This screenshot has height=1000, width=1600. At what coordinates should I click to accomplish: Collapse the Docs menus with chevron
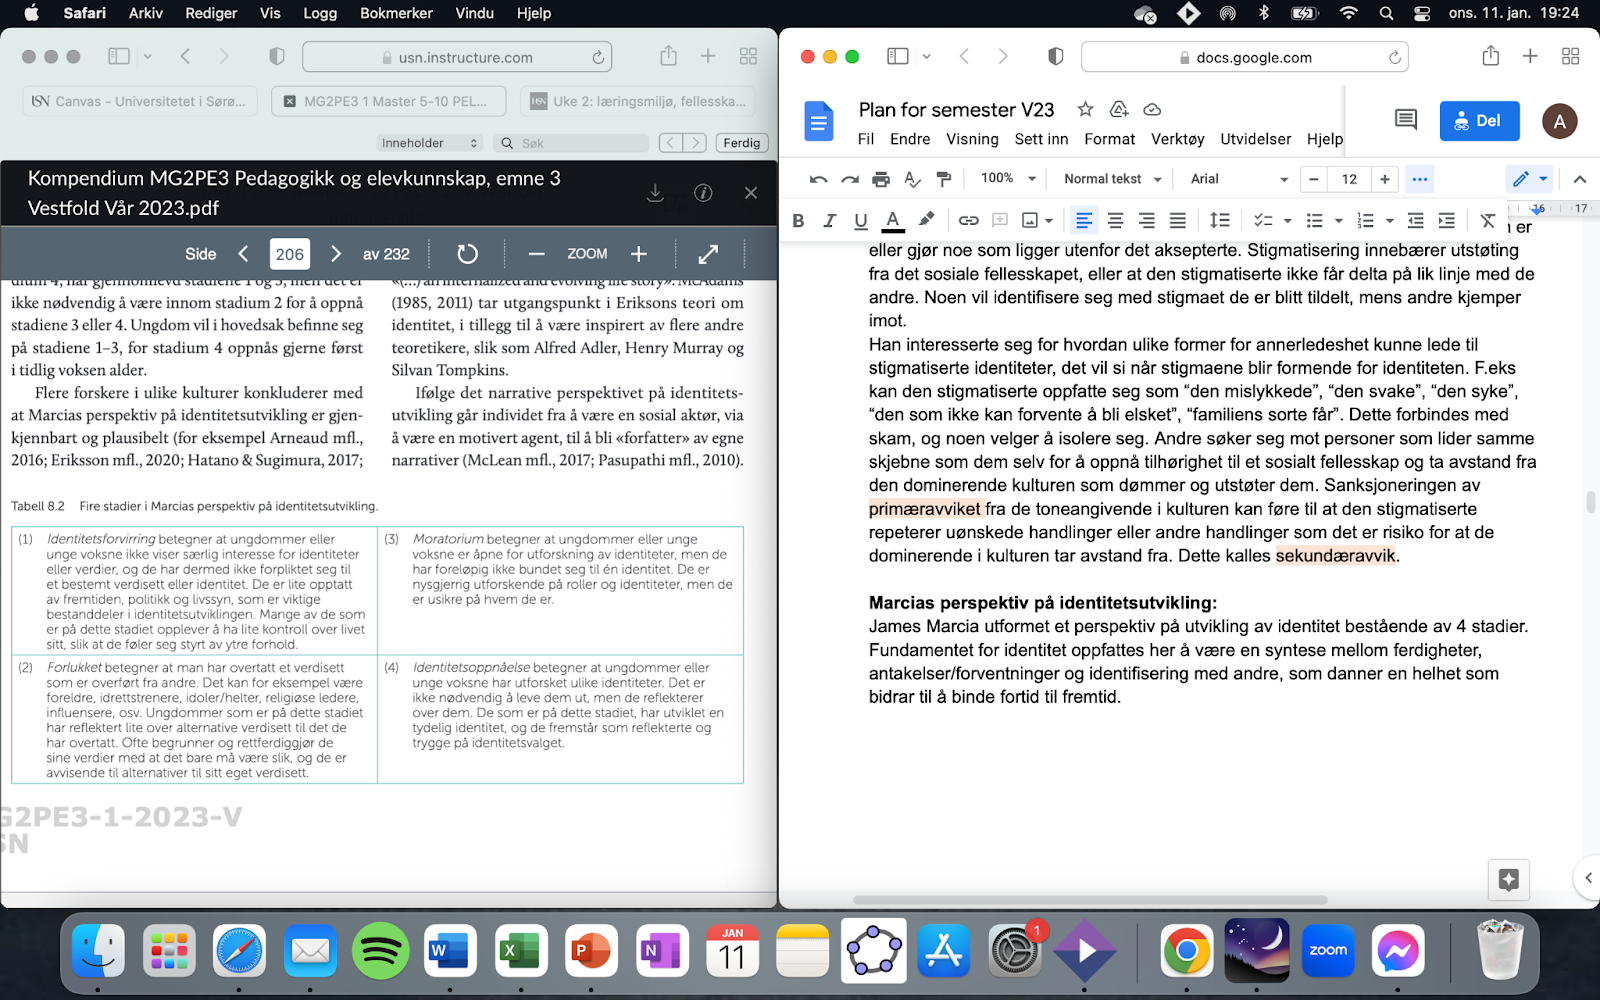(1580, 179)
